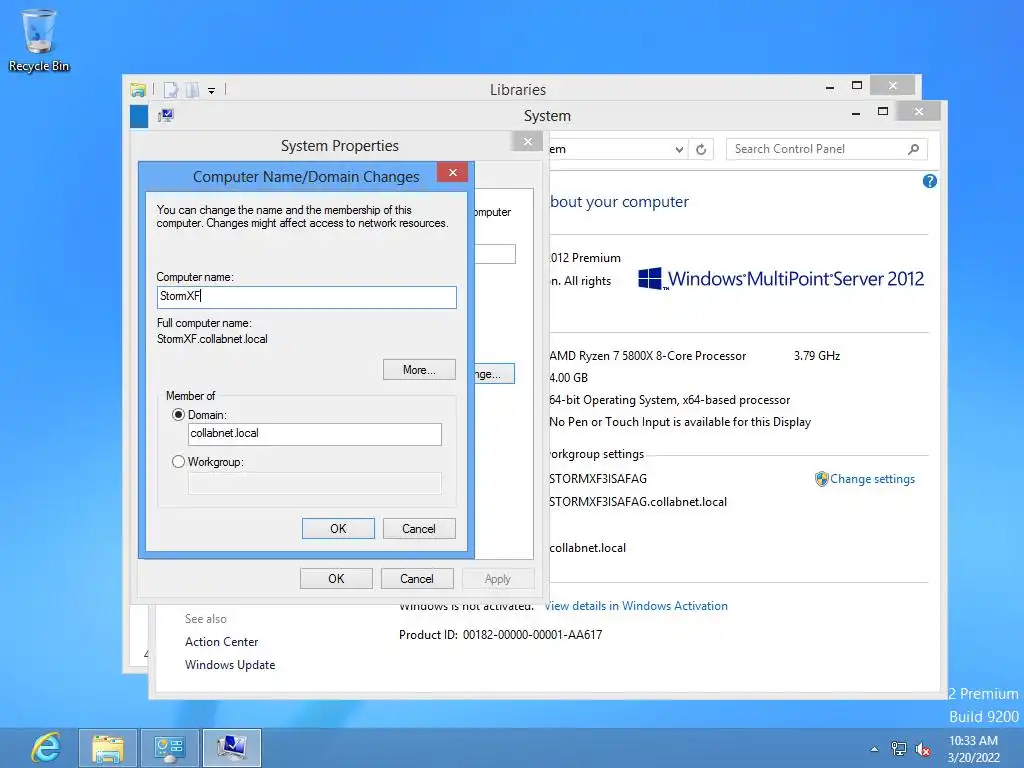The image size is (1024, 768).
Task: Click the Product ID 00182-00000-00001-AA617 text
Action: 500,634
